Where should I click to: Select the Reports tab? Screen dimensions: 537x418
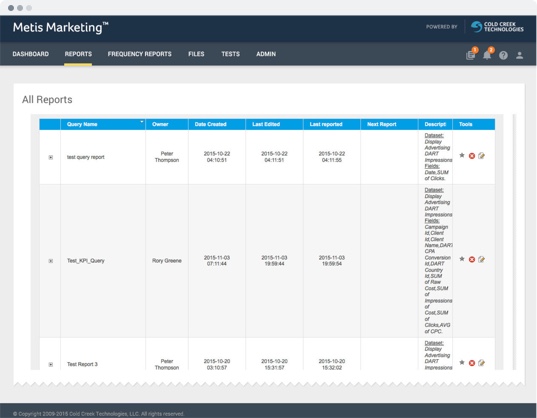[x=78, y=54]
